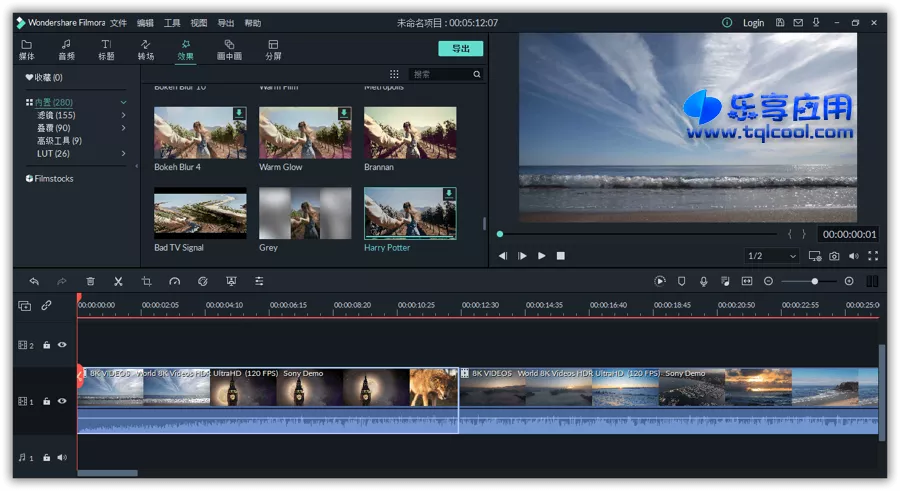Select the Bad TV Signal effect
900x491 pixels.
(x=200, y=213)
